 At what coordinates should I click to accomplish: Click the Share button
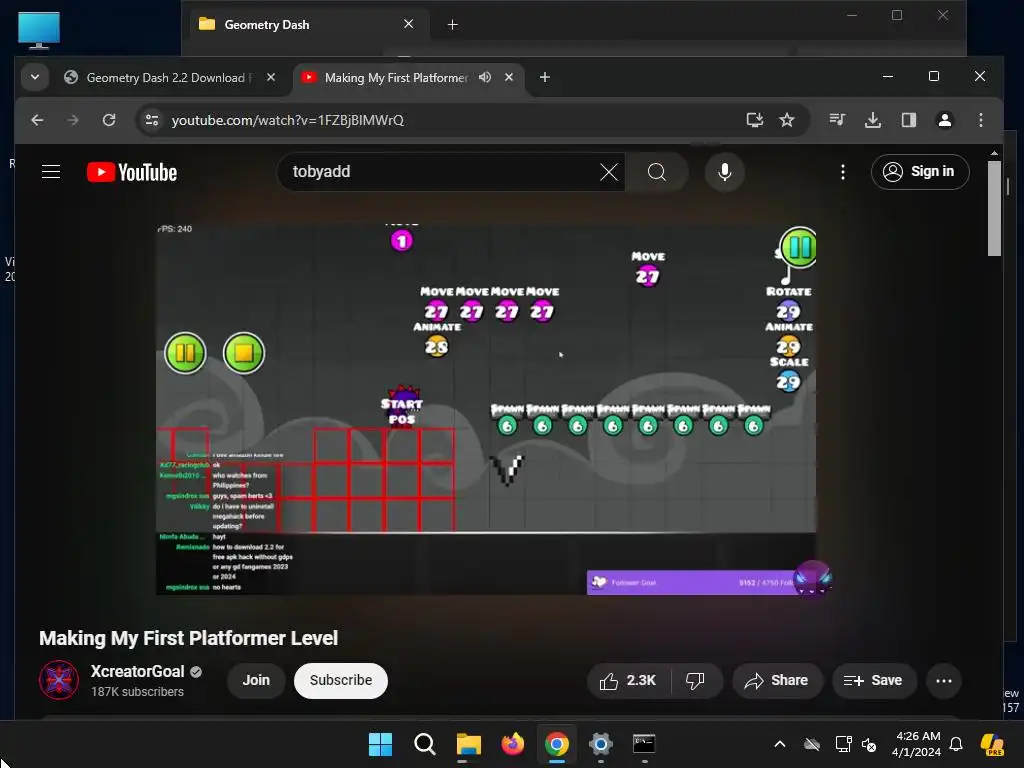click(776, 680)
